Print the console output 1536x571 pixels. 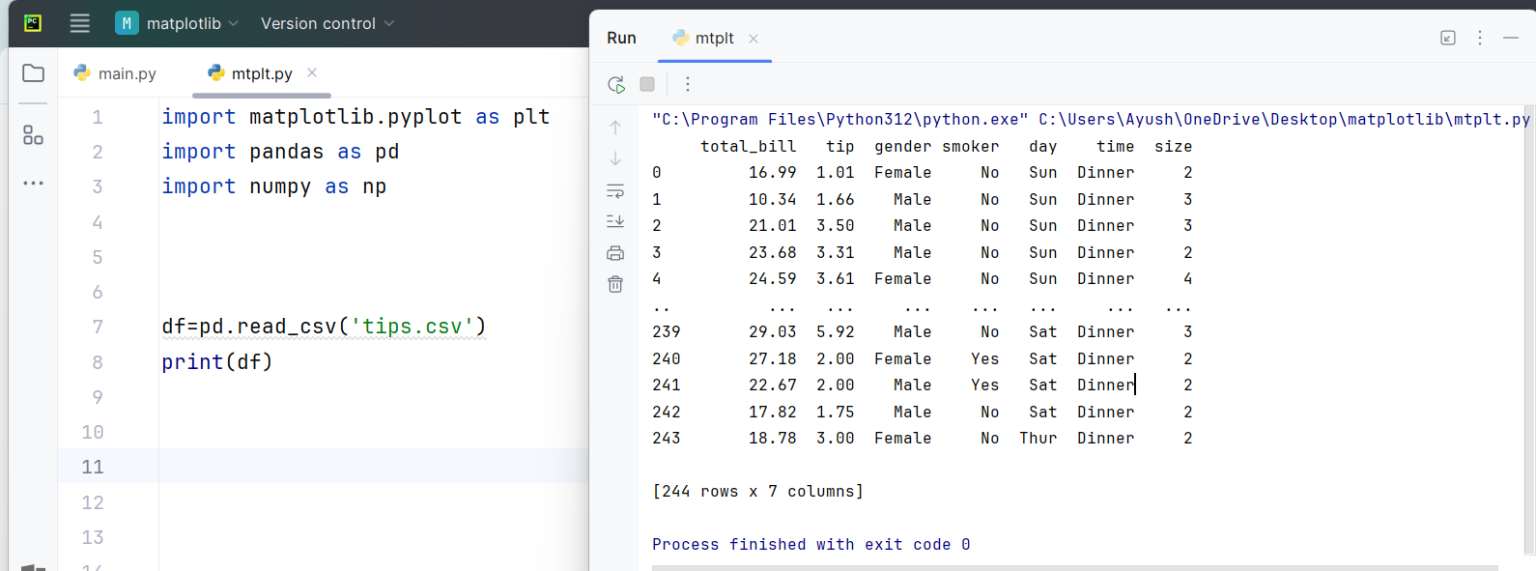coord(615,253)
